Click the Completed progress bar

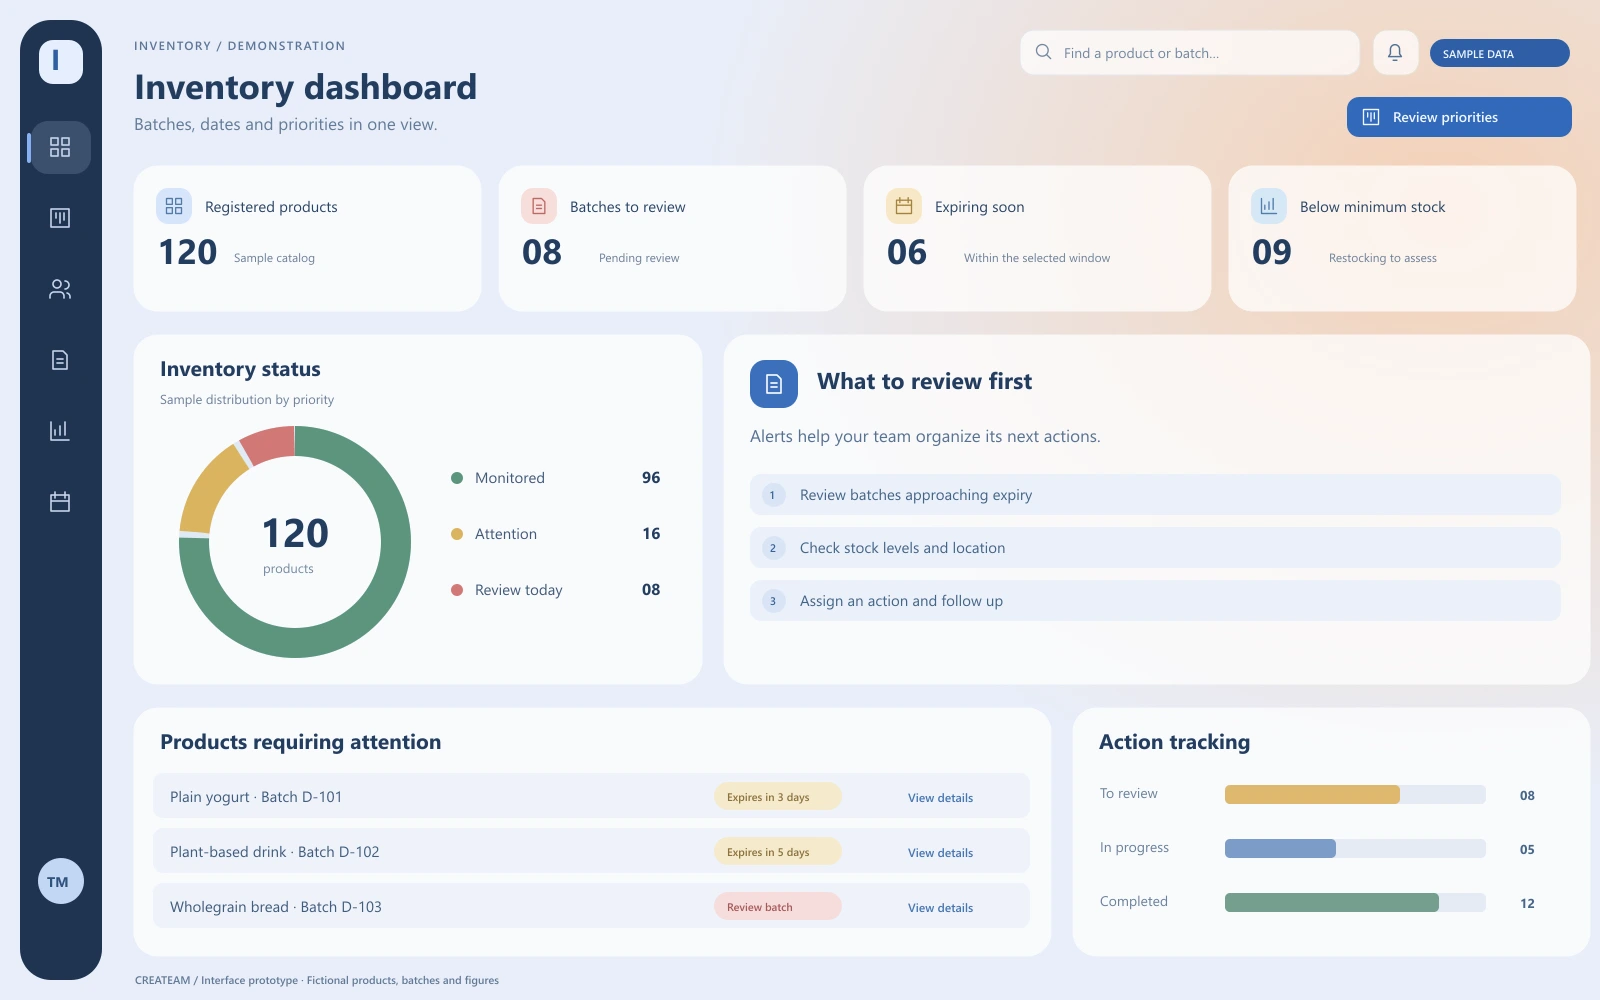pos(1355,903)
